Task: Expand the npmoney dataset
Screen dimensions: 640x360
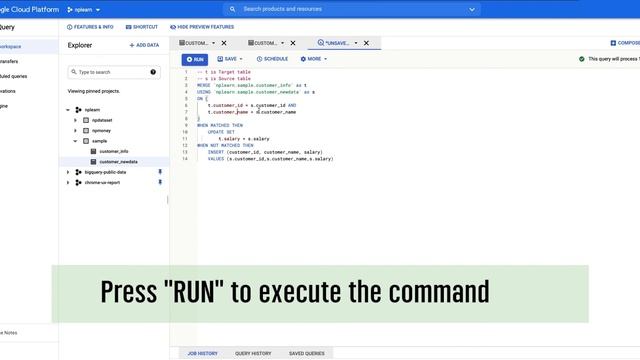Action: (x=75, y=131)
